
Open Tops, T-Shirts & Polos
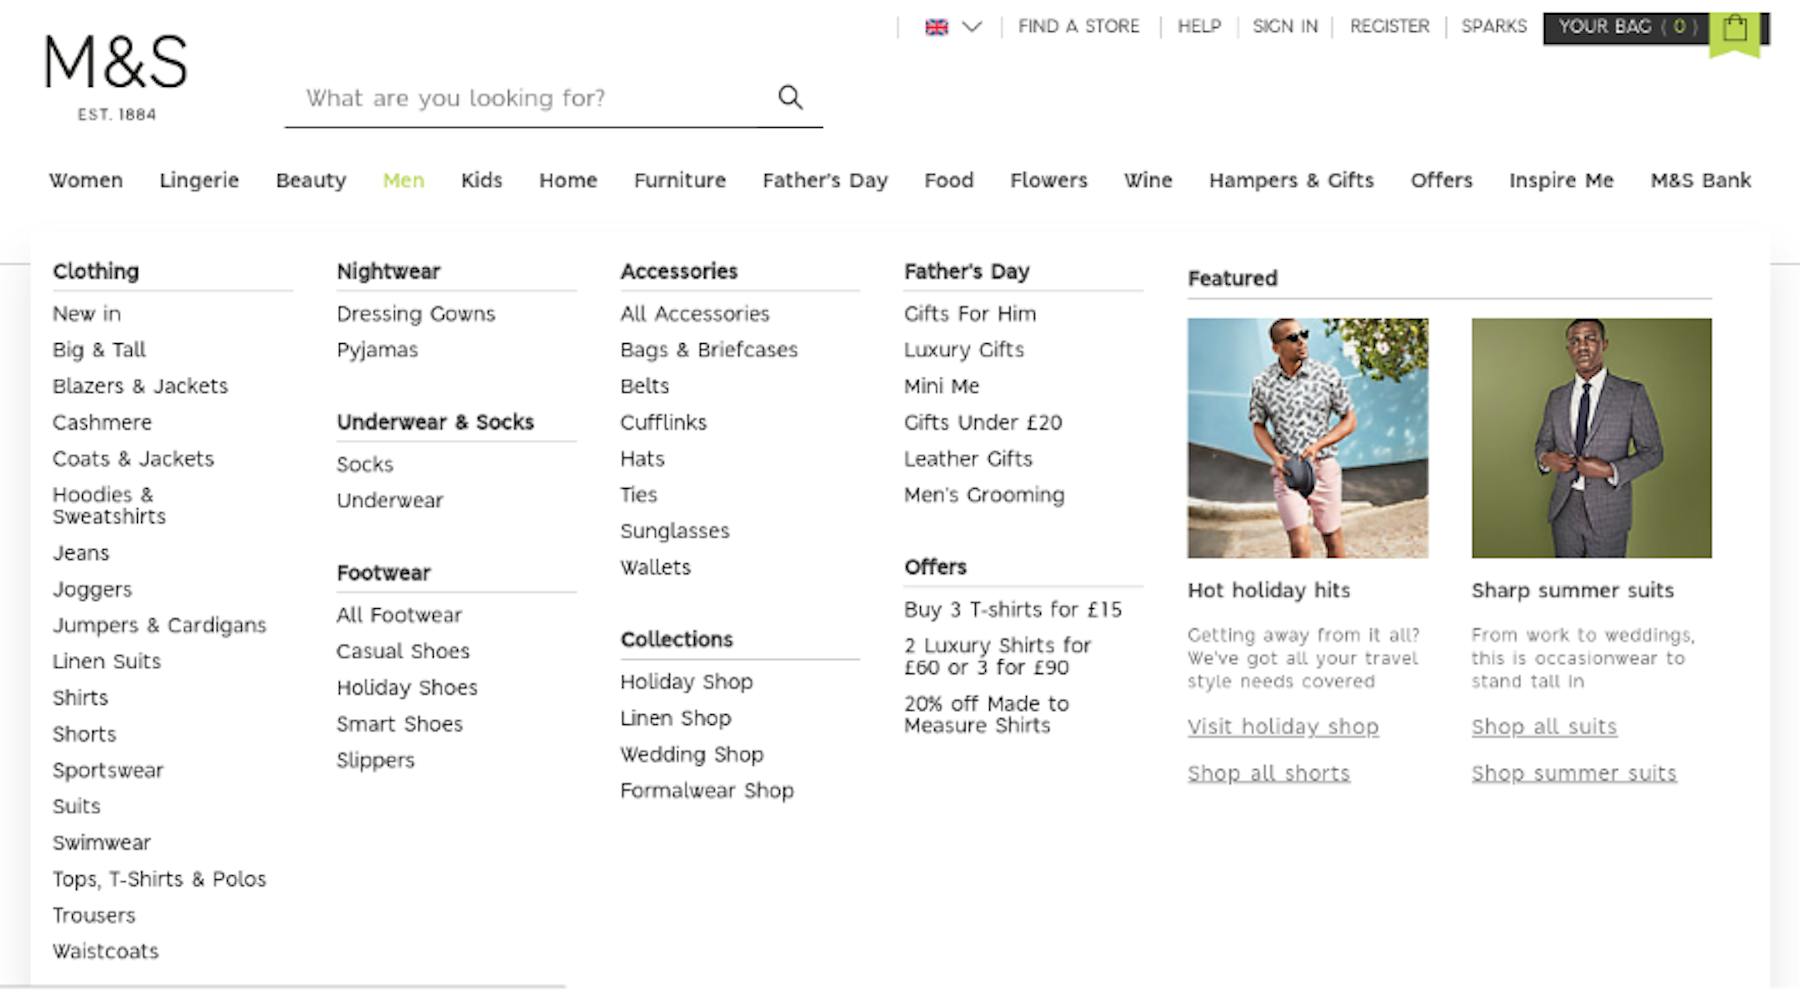tap(159, 879)
